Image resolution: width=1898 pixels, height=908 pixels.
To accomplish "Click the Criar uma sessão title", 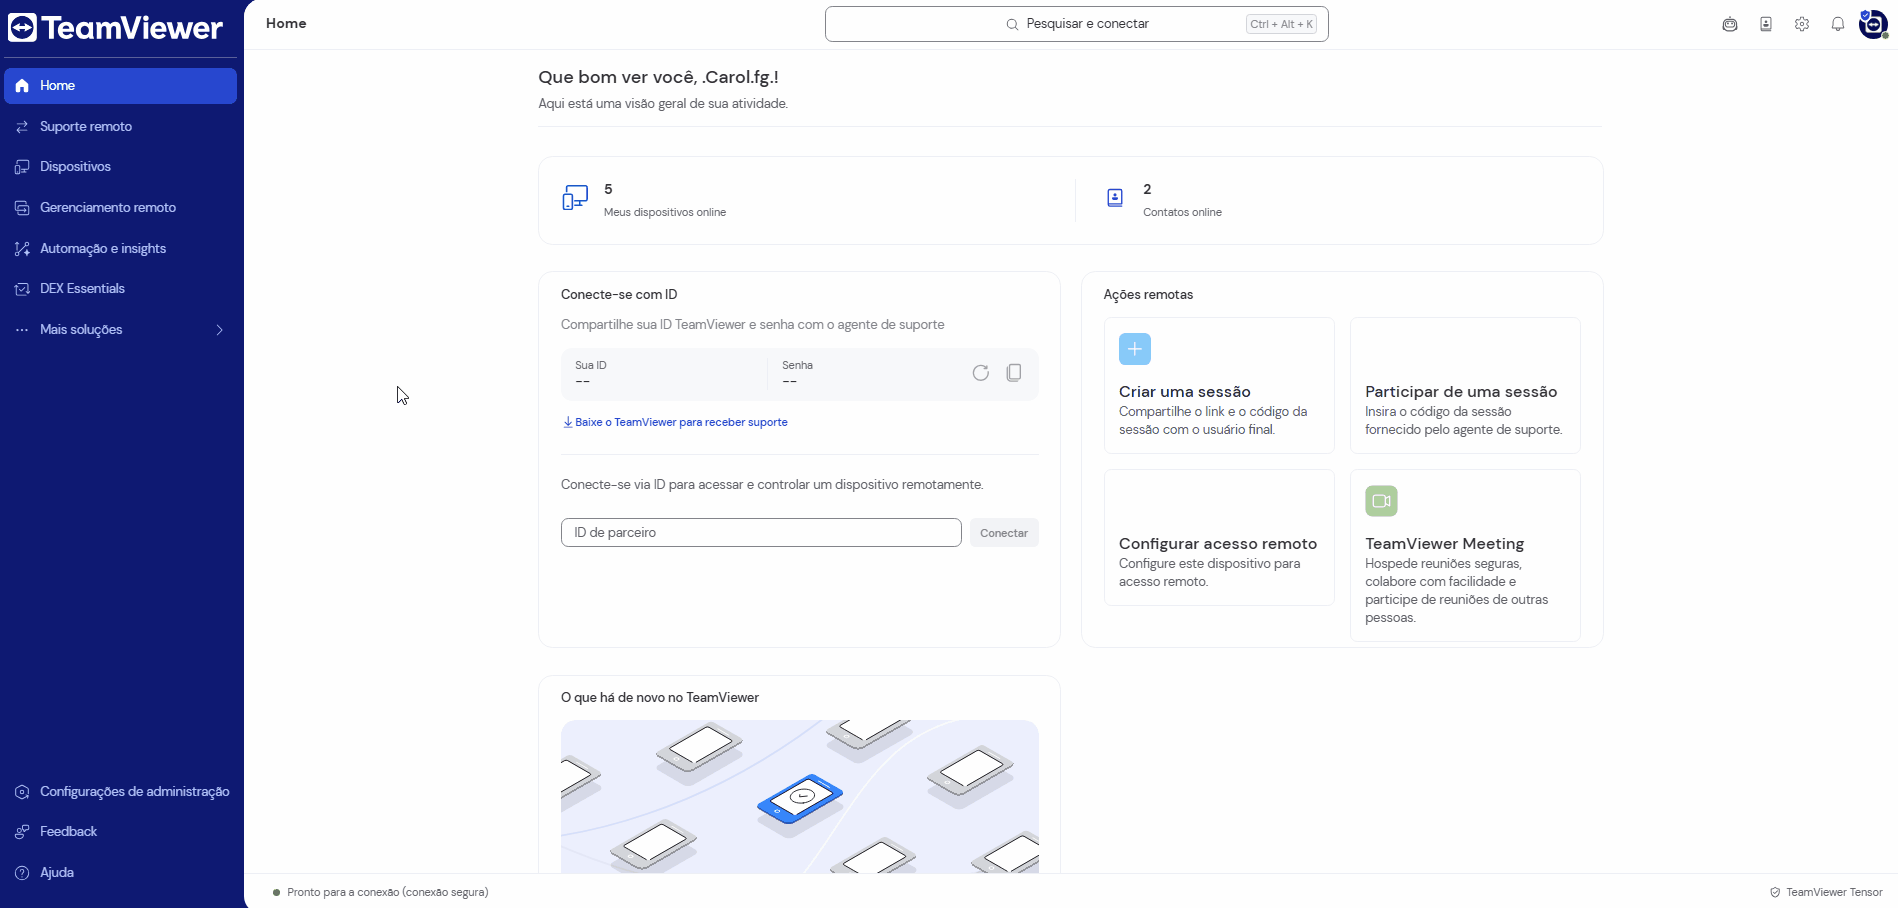I will point(1185,392).
